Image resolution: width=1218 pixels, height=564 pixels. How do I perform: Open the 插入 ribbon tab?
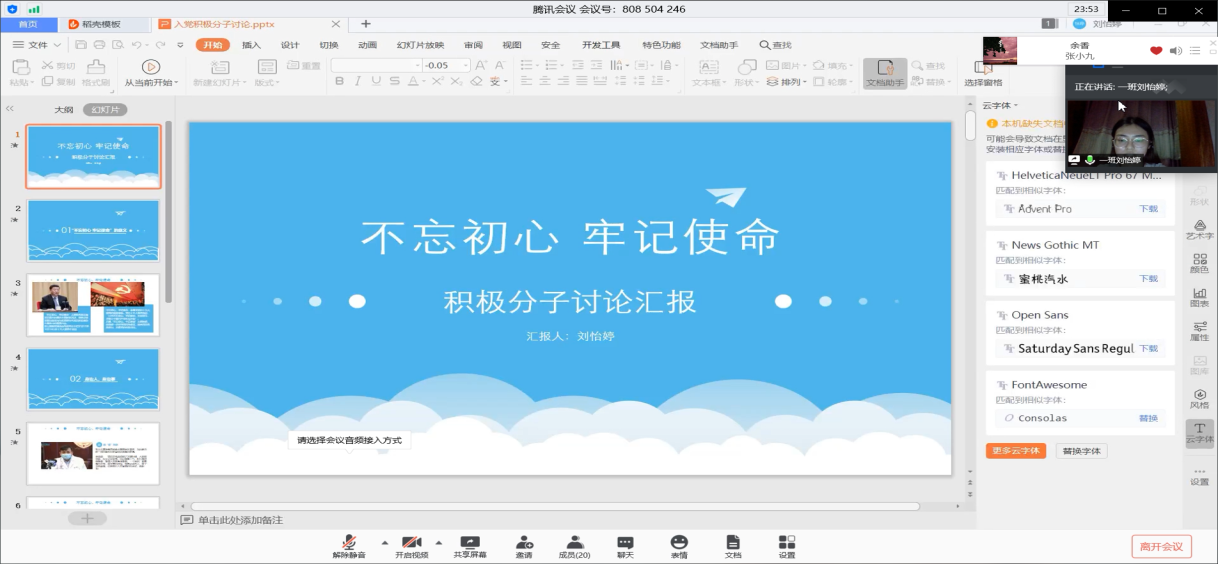[251, 45]
